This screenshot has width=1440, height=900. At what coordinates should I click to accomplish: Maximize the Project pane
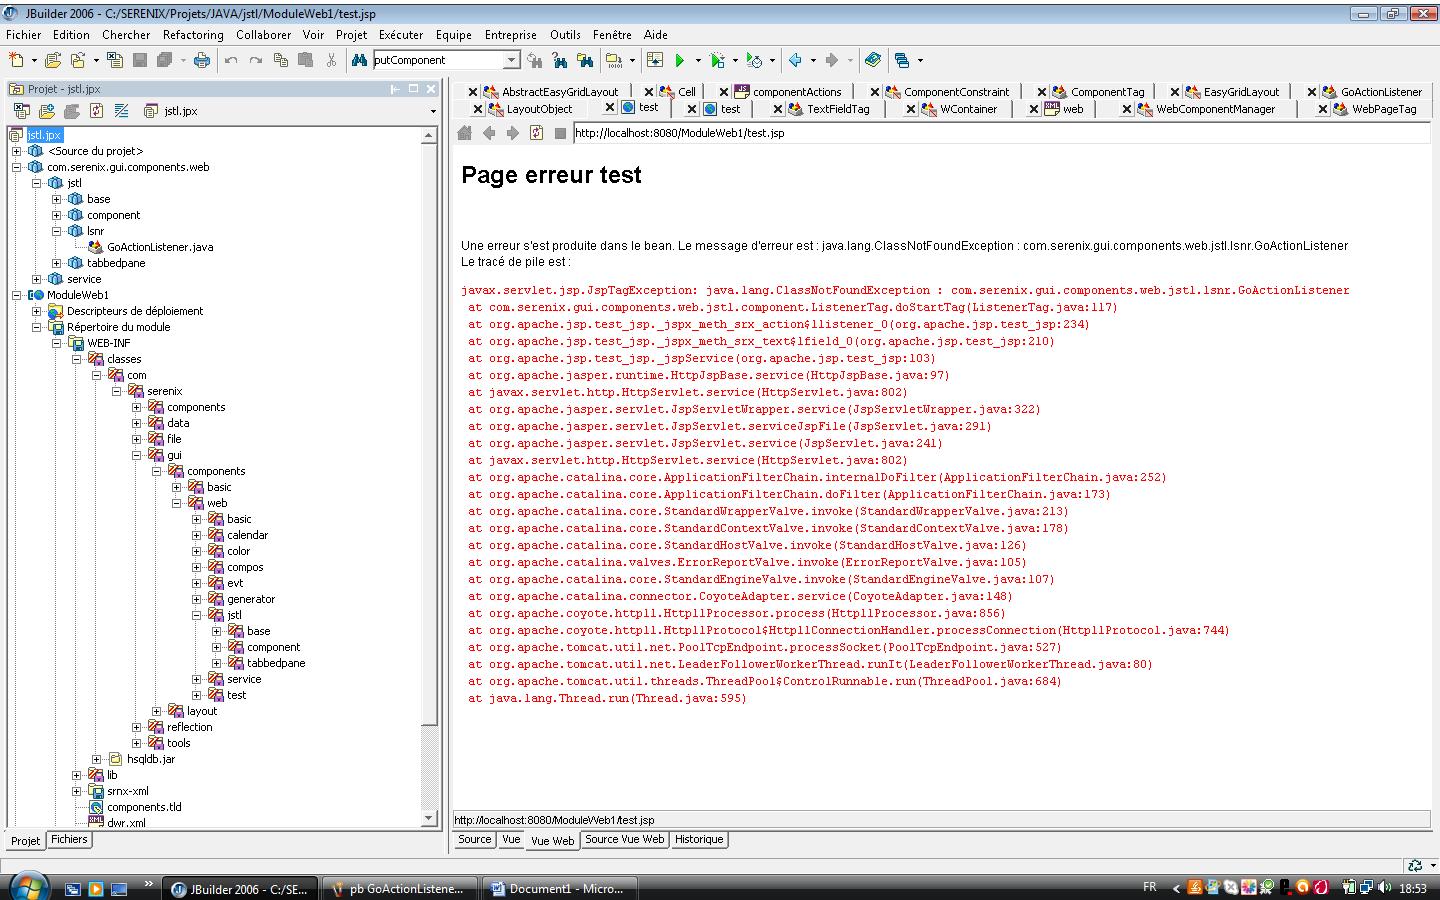[x=413, y=89]
